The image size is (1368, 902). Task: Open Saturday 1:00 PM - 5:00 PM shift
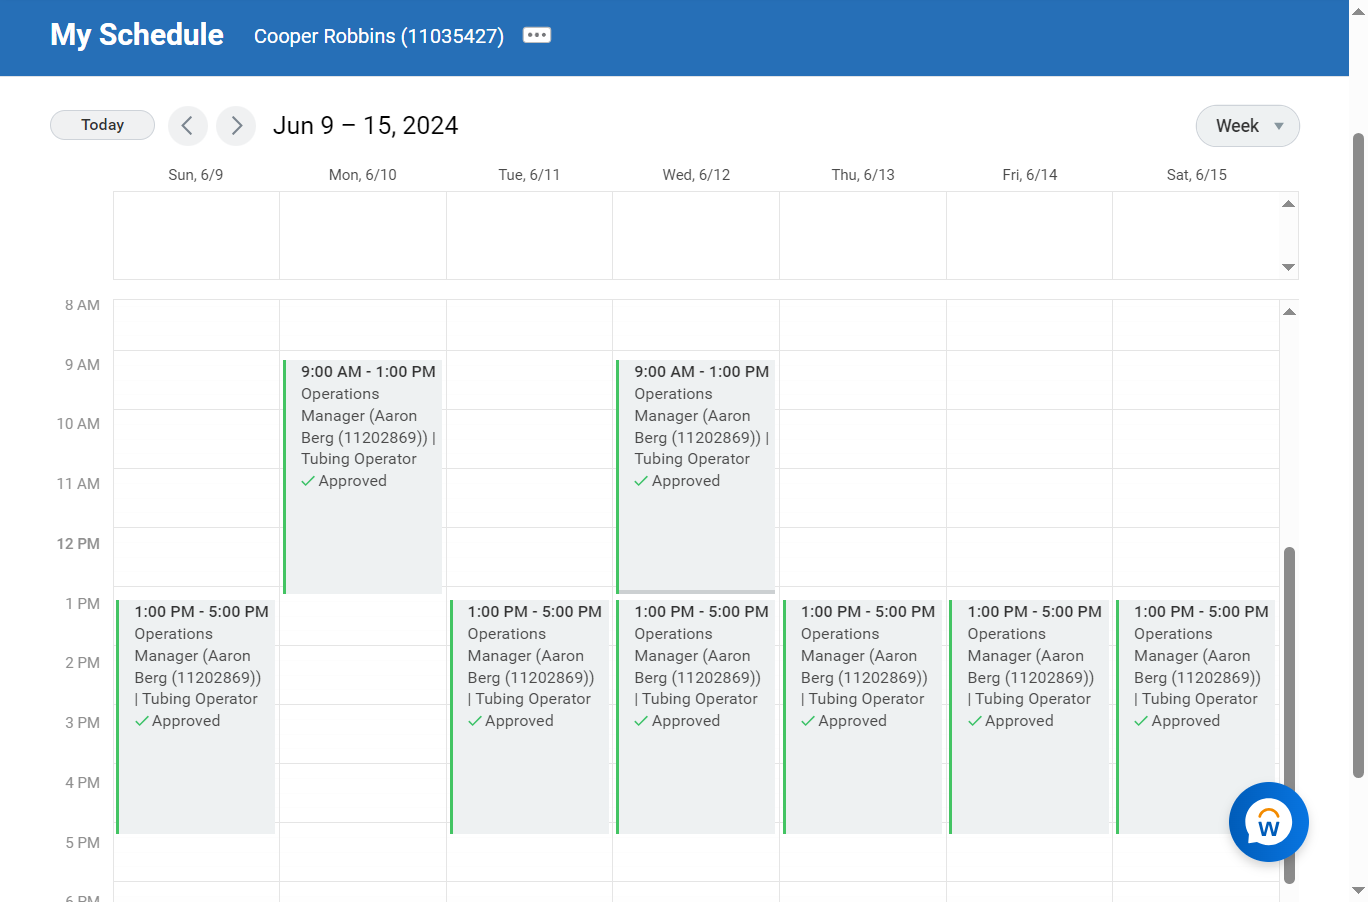(1196, 716)
